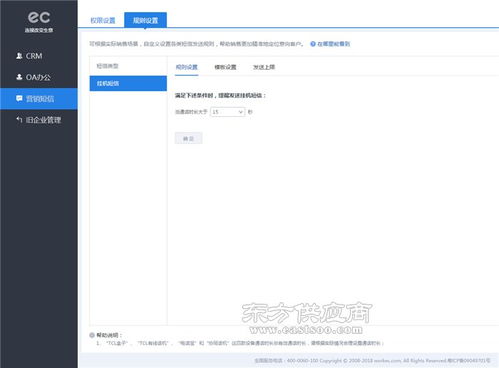Go to 旧企业管理 in sidebar

[x=39, y=120]
